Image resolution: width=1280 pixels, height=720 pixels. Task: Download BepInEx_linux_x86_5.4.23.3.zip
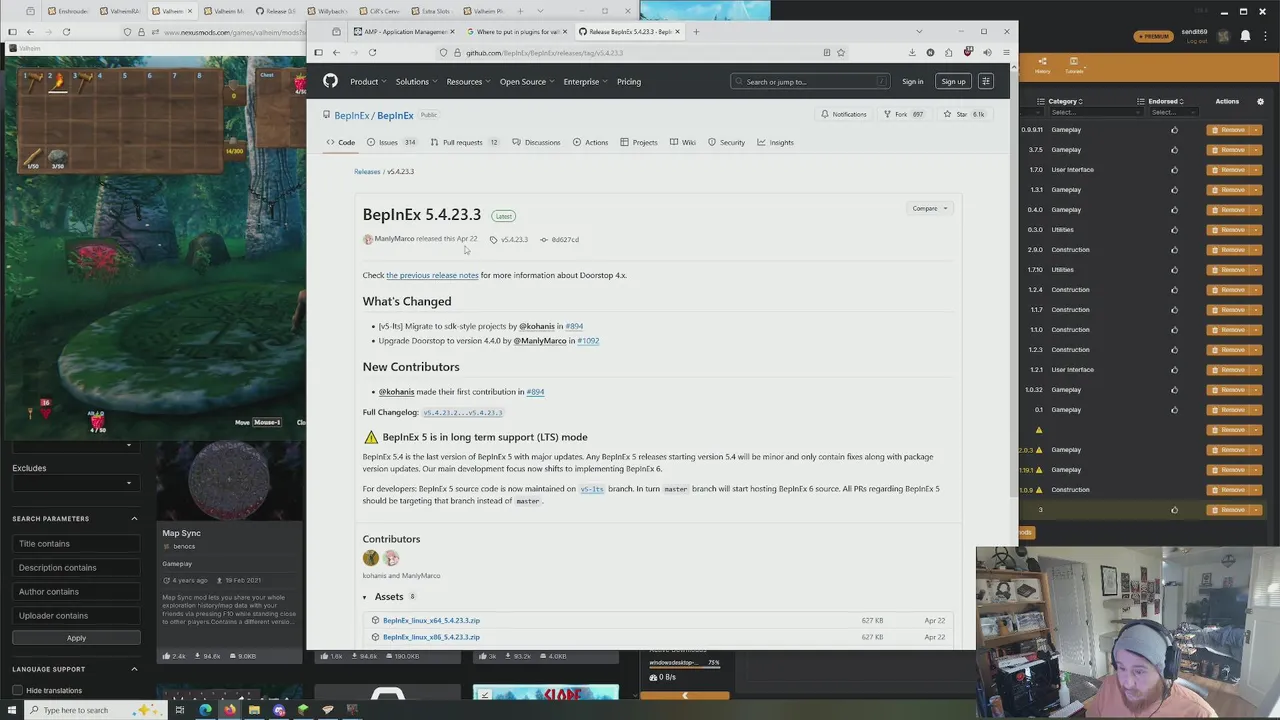tap(431, 637)
